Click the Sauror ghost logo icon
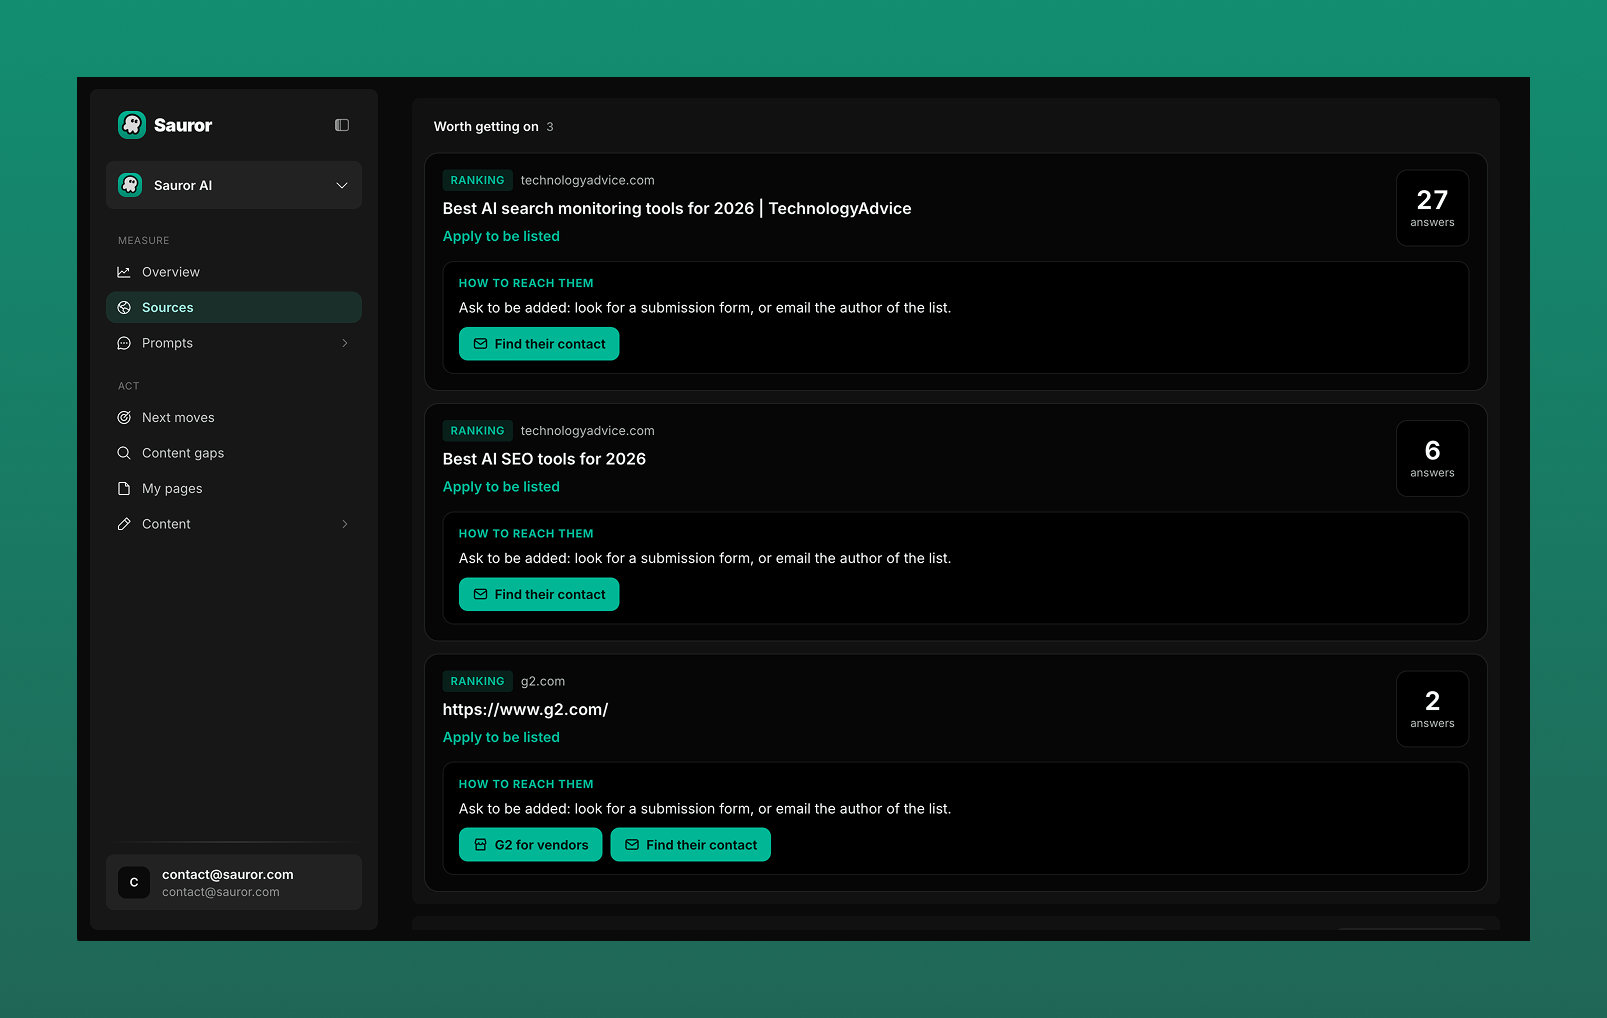The width and height of the screenshot is (1607, 1018). pyautogui.click(x=132, y=125)
